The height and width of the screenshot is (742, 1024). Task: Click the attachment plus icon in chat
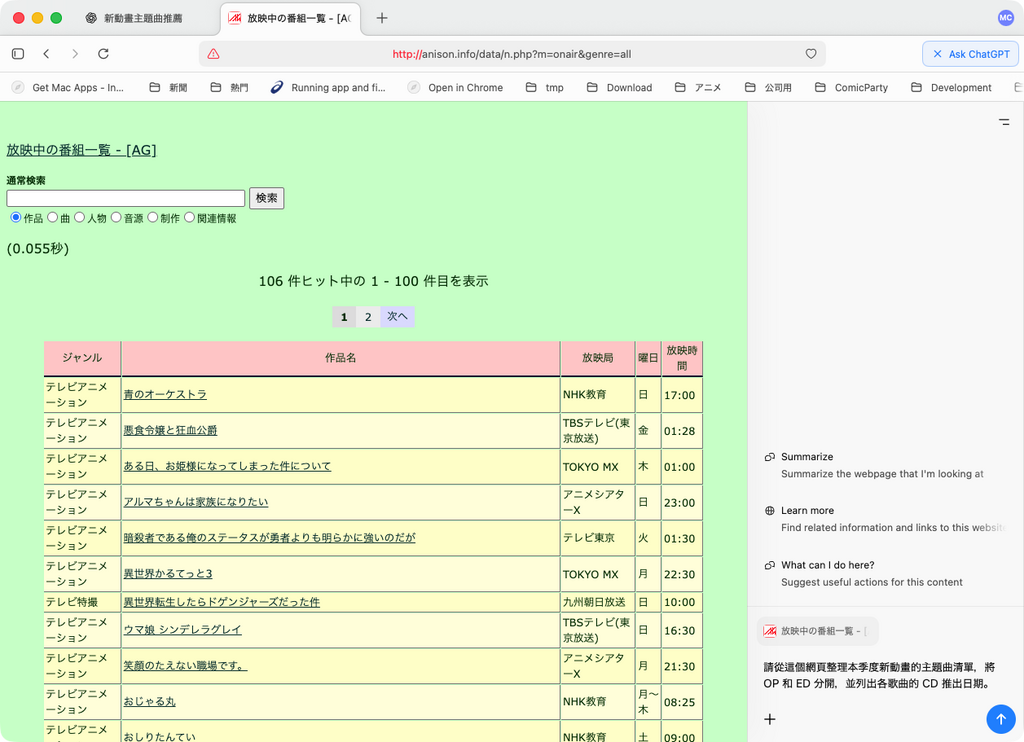point(770,718)
